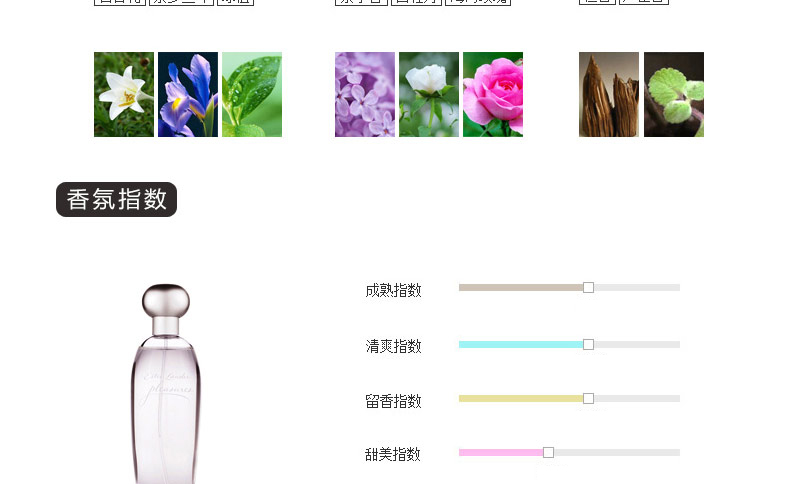Viewport: 790px width, 484px height.
Task: Click the 成熟指数 slider handle
Action: pos(588,288)
